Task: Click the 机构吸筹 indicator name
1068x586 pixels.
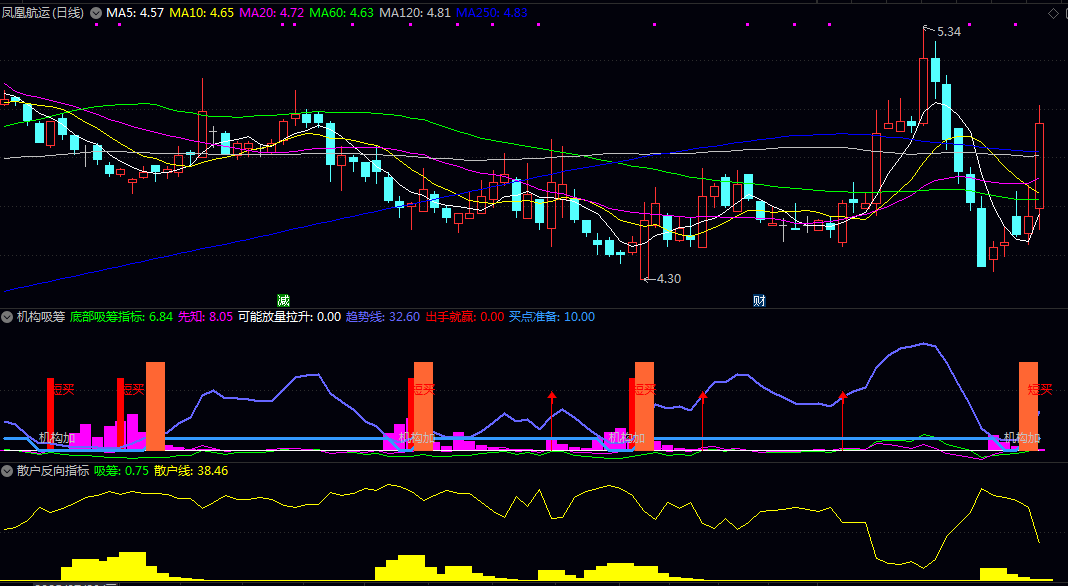Action: (41, 317)
